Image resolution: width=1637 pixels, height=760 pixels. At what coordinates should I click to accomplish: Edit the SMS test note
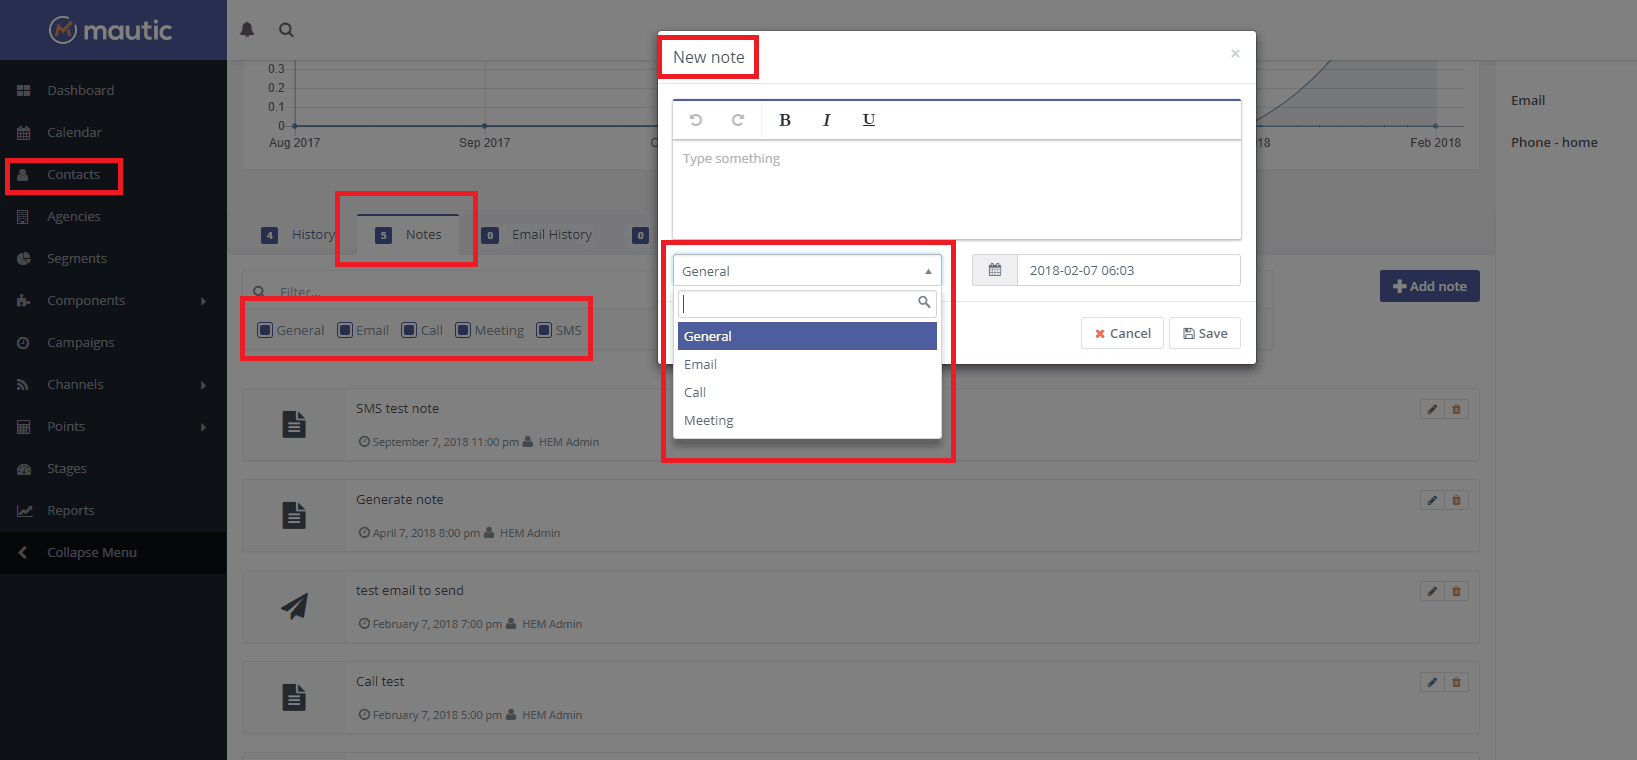click(x=1432, y=409)
